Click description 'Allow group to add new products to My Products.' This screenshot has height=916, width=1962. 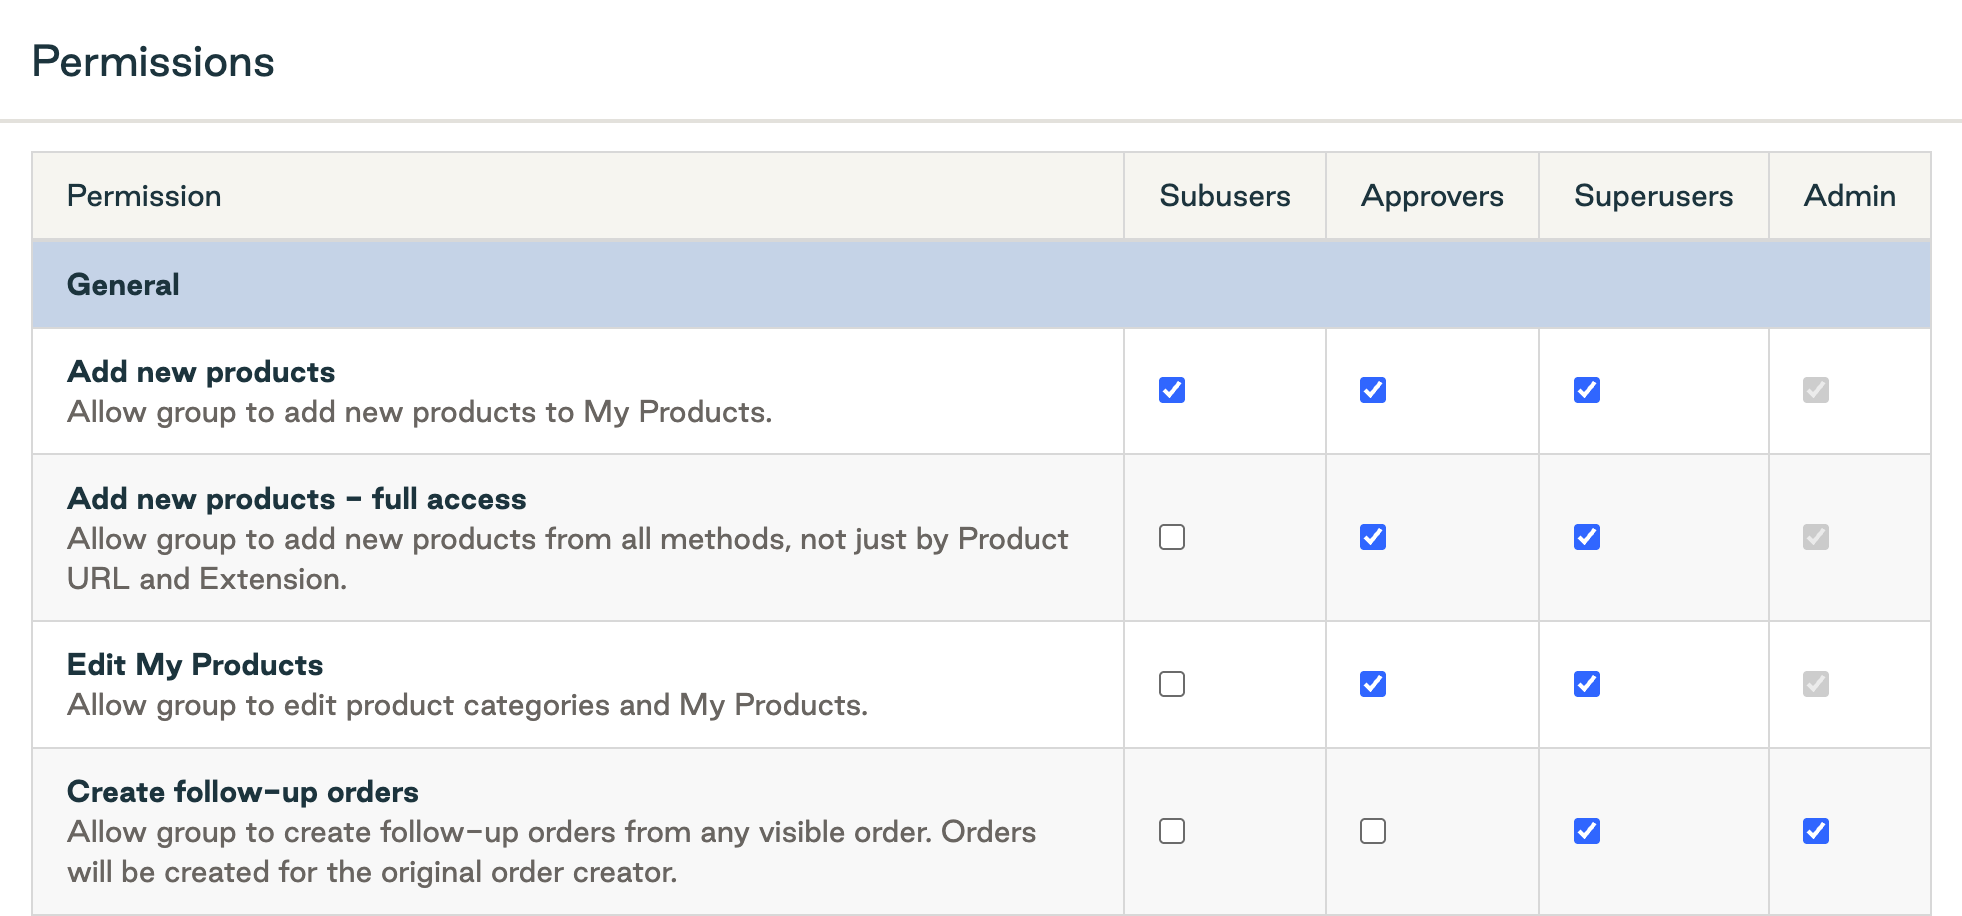tap(420, 412)
